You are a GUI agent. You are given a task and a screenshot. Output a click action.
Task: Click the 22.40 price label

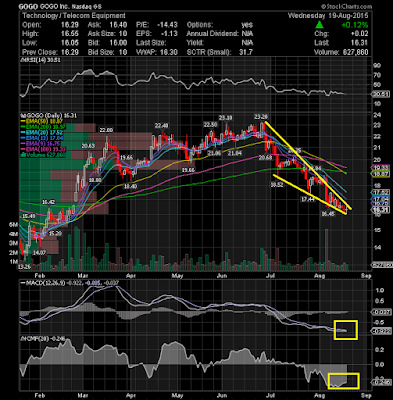tap(161, 126)
